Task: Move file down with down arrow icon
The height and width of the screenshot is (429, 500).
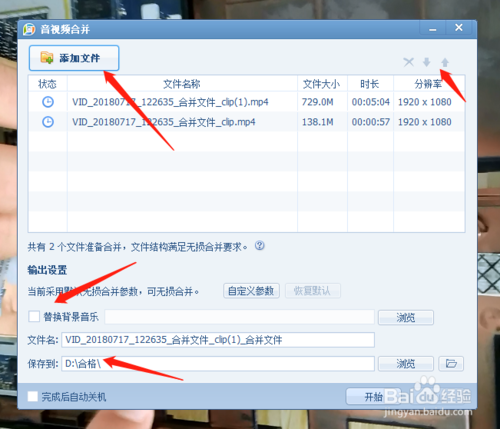Action: pos(426,62)
